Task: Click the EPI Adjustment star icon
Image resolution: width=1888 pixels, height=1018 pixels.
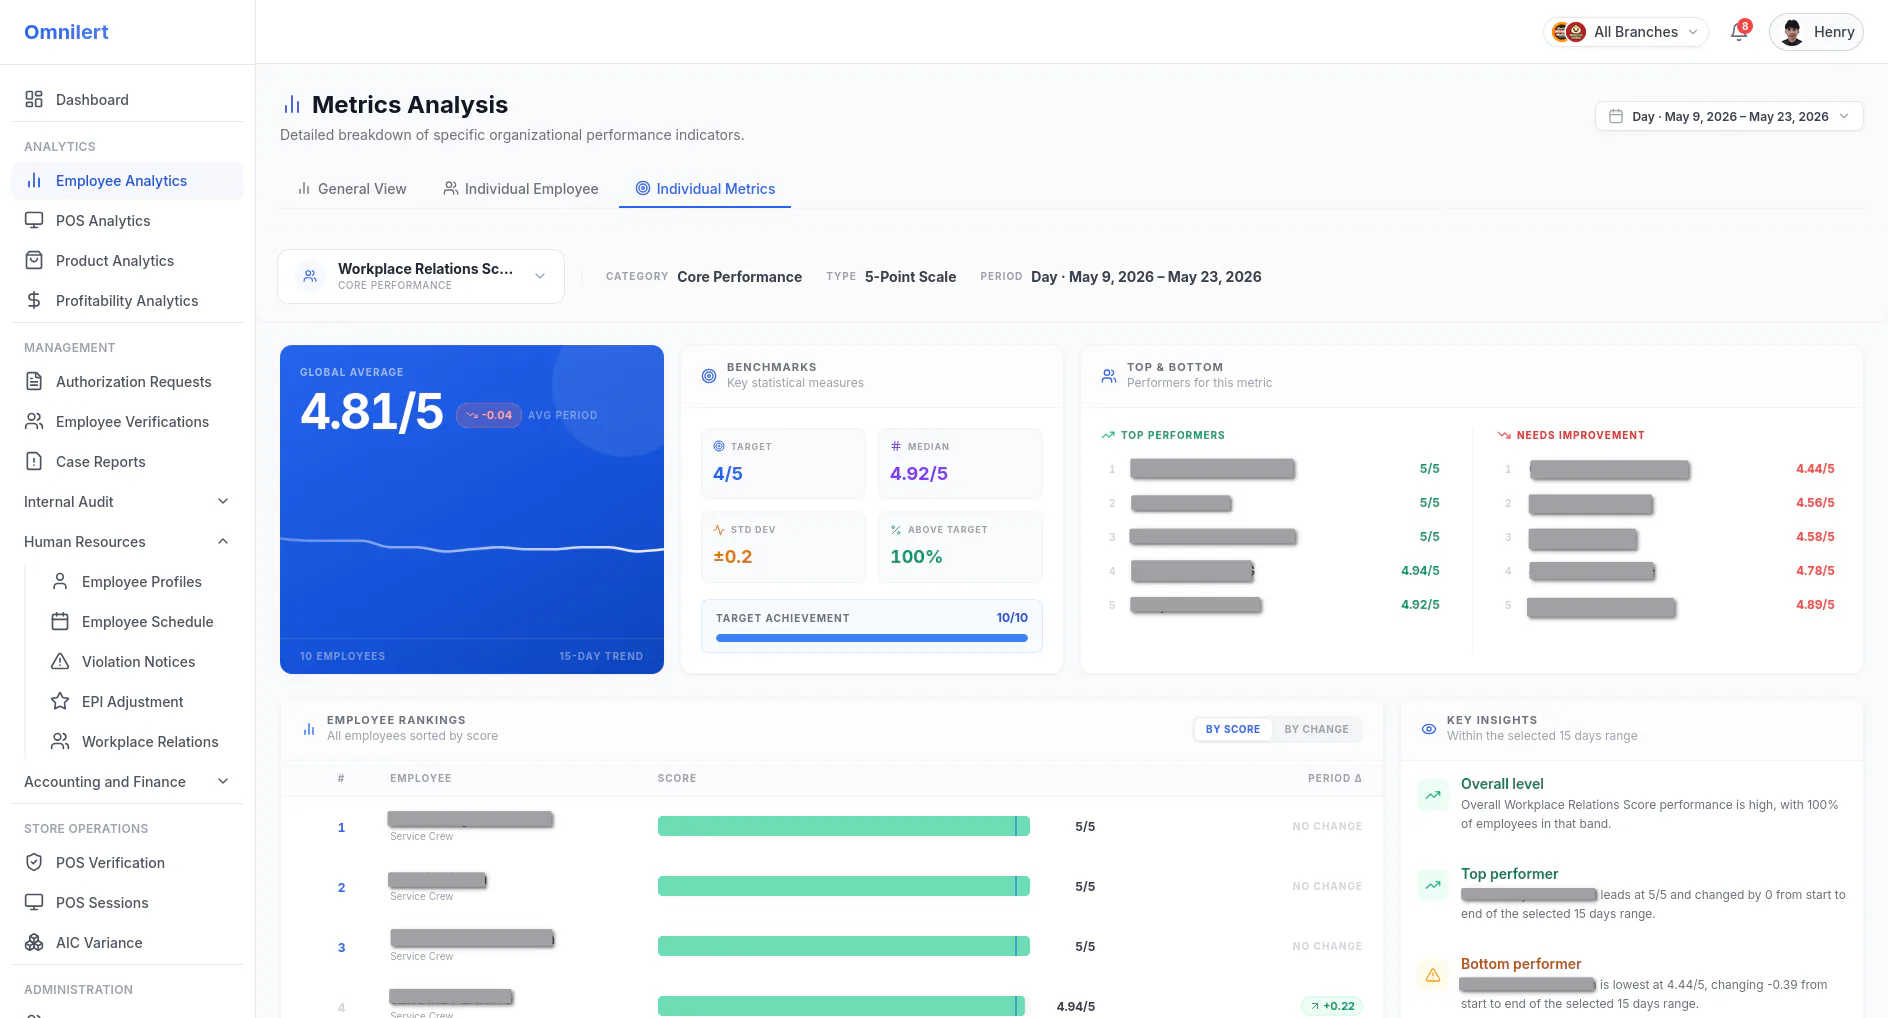Action: pyautogui.click(x=60, y=701)
